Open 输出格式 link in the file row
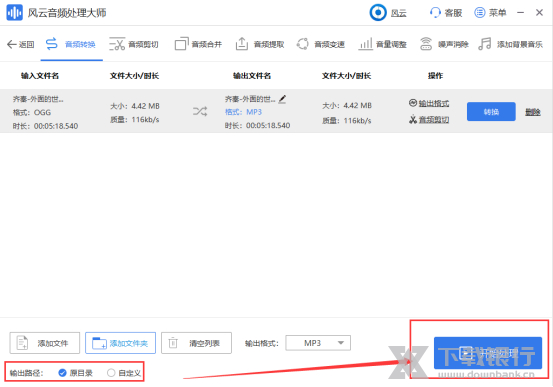553x387 pixels. (433, 103)
